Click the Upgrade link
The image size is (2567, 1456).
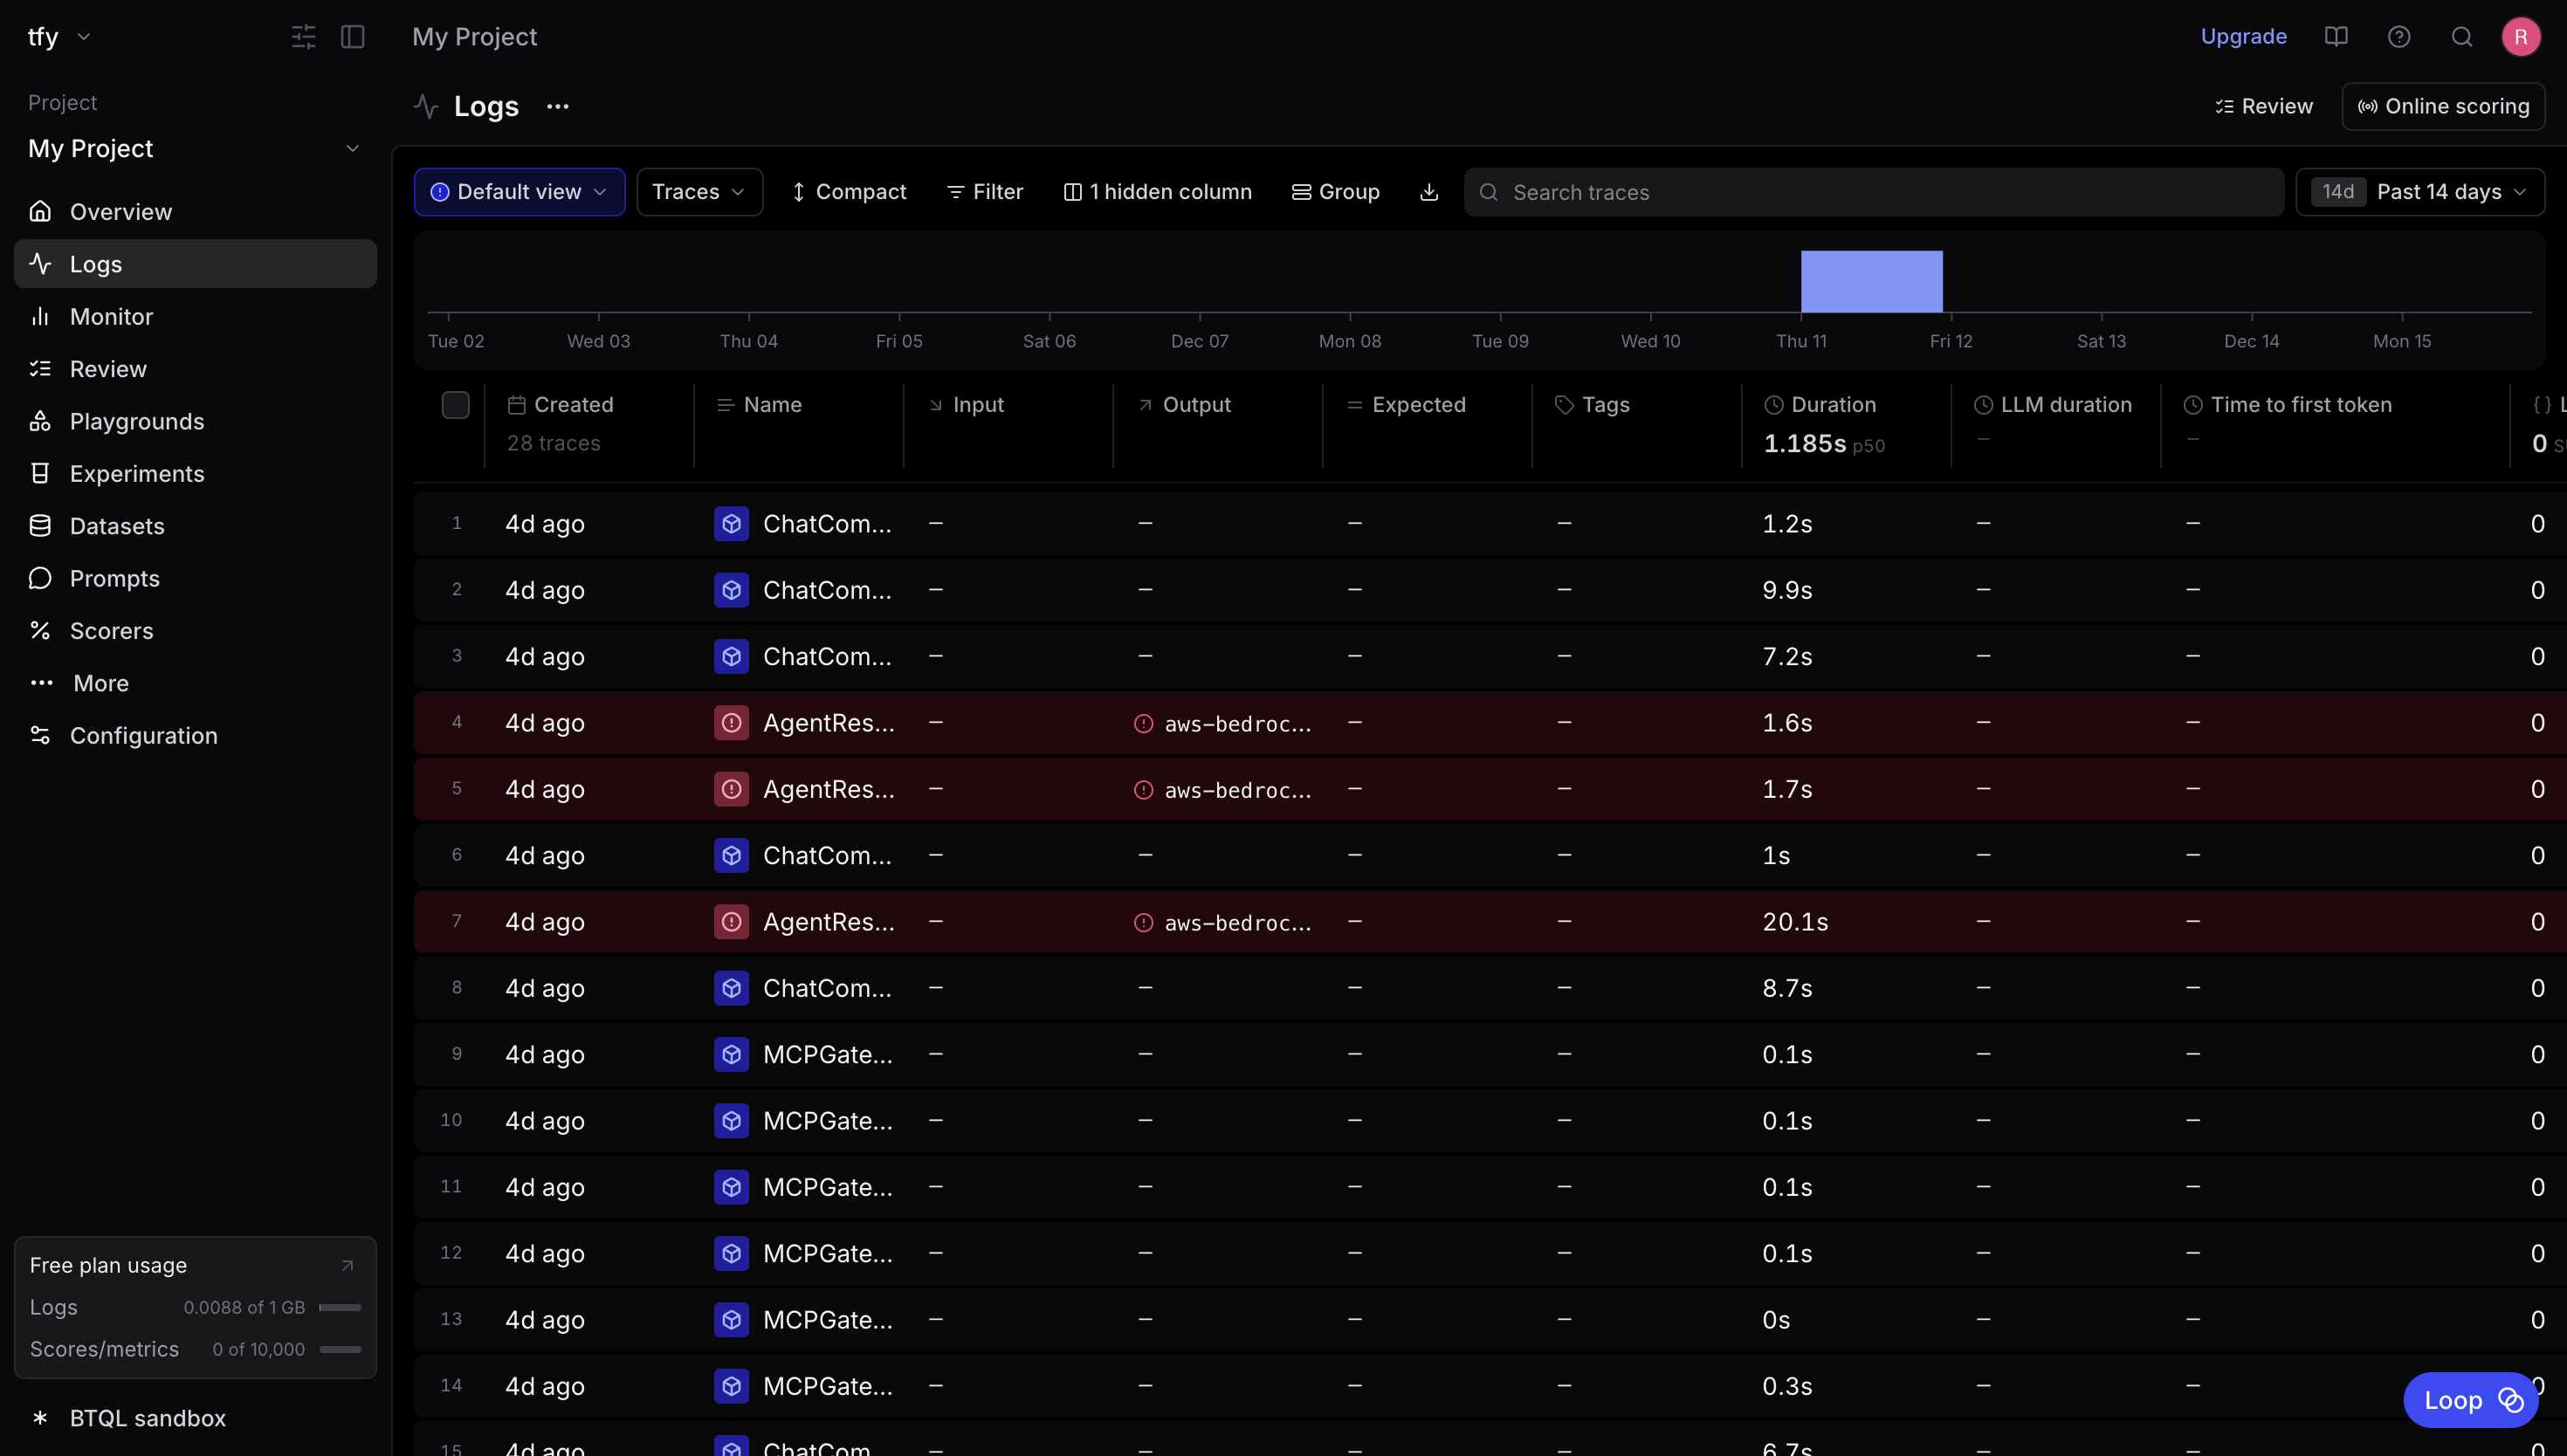pos(2243,37)
